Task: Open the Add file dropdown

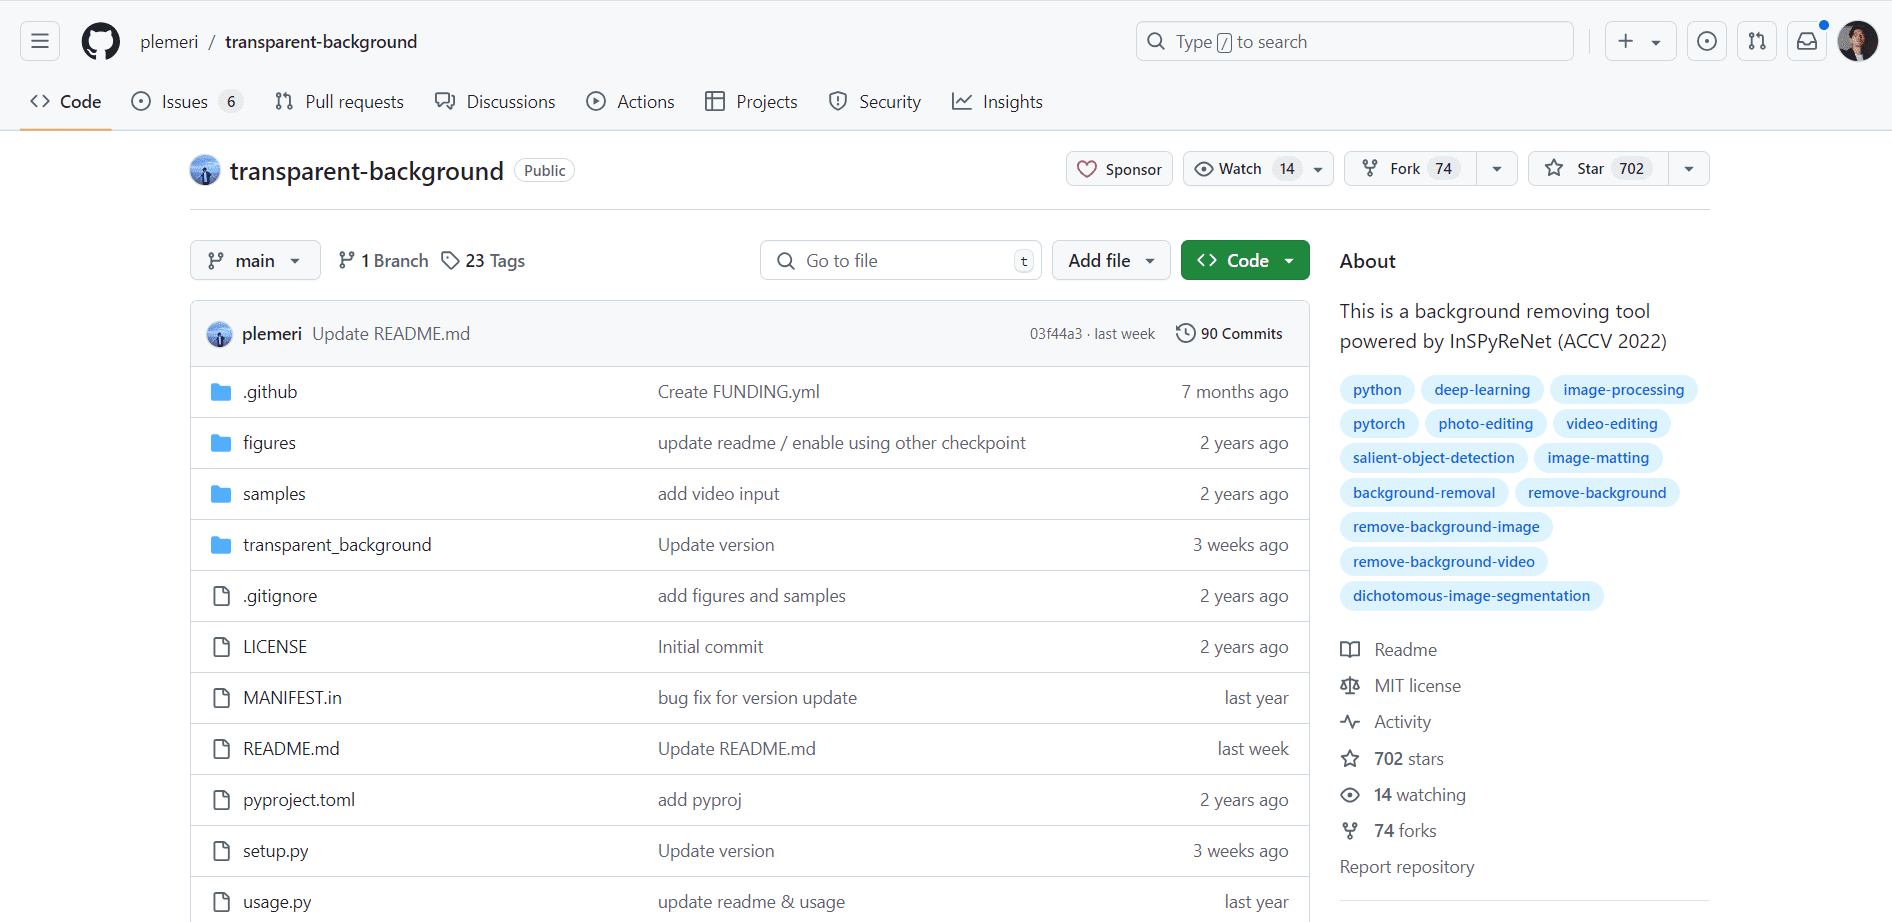Action: point(1110,260)
